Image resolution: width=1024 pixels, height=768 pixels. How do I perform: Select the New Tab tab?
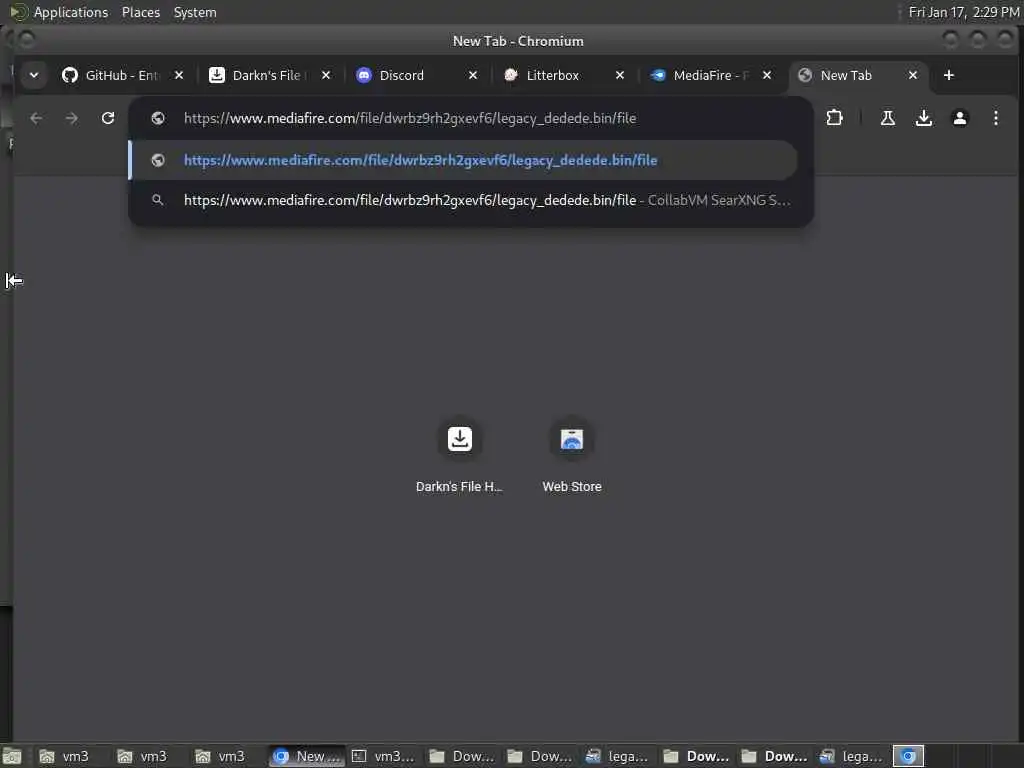(858, 75)
